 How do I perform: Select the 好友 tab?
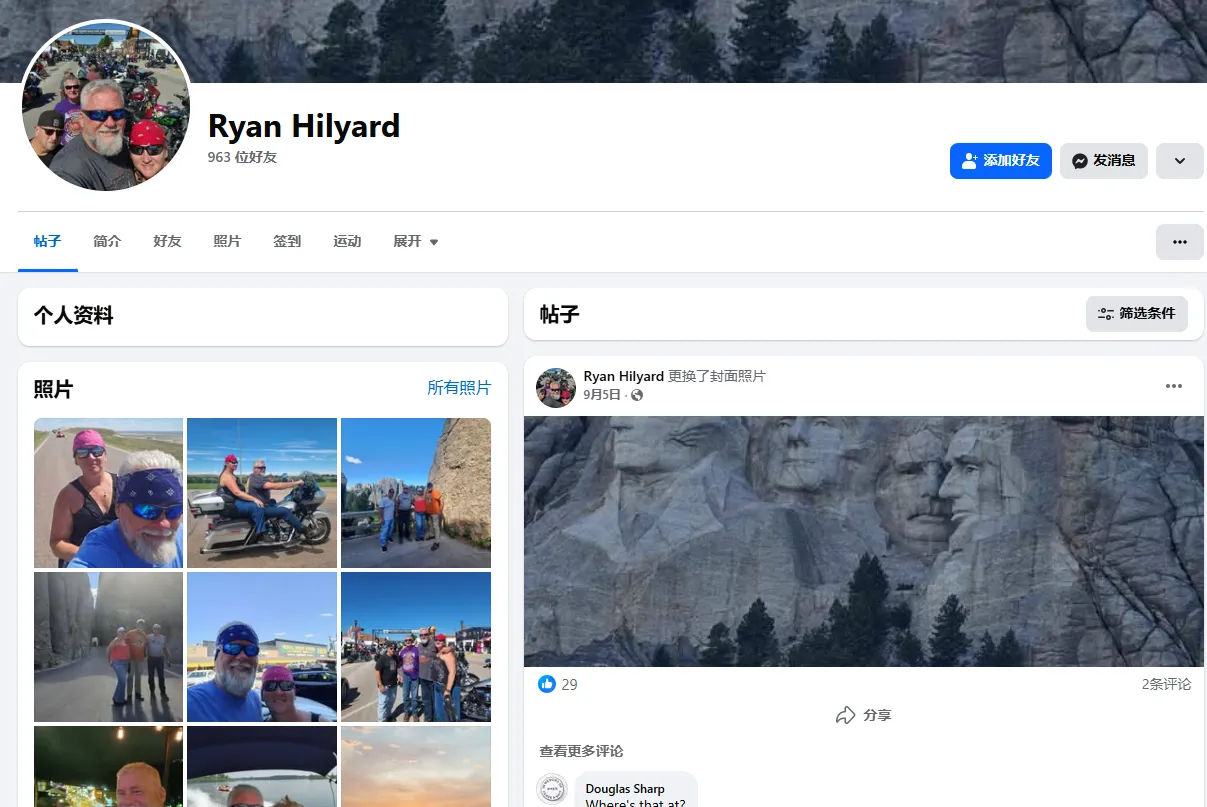pyautogui.click(x=167, y=241)
